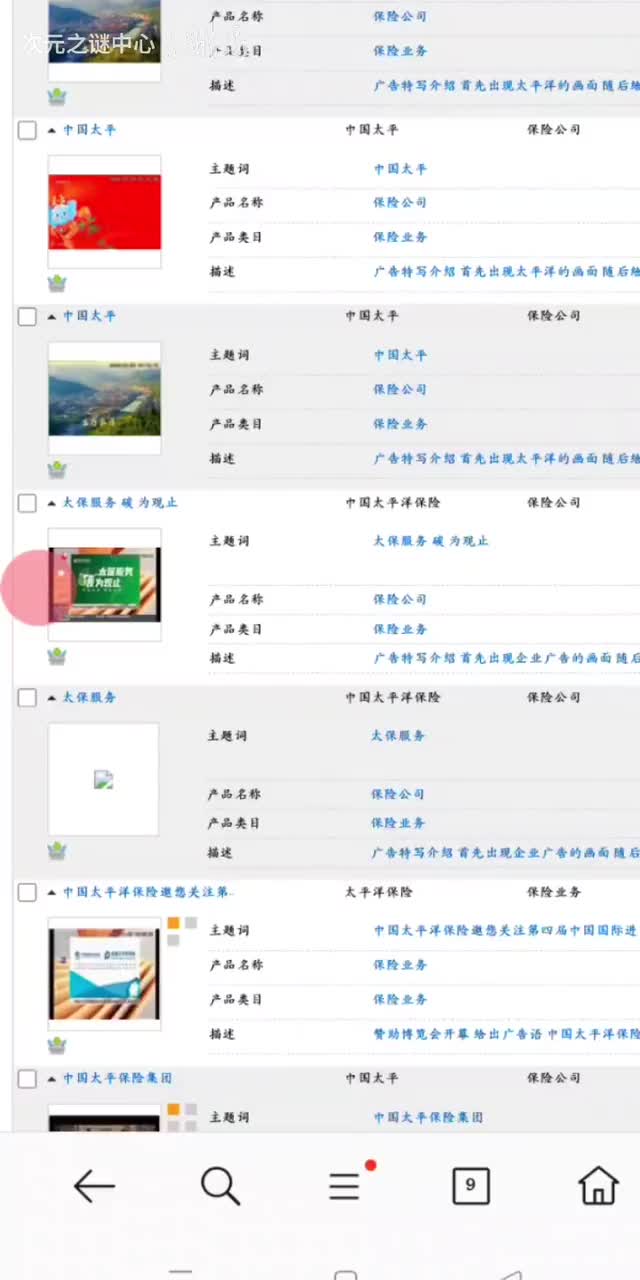
Task: Open 中国太平保险集团 title link
Action: click(117, 1078)
